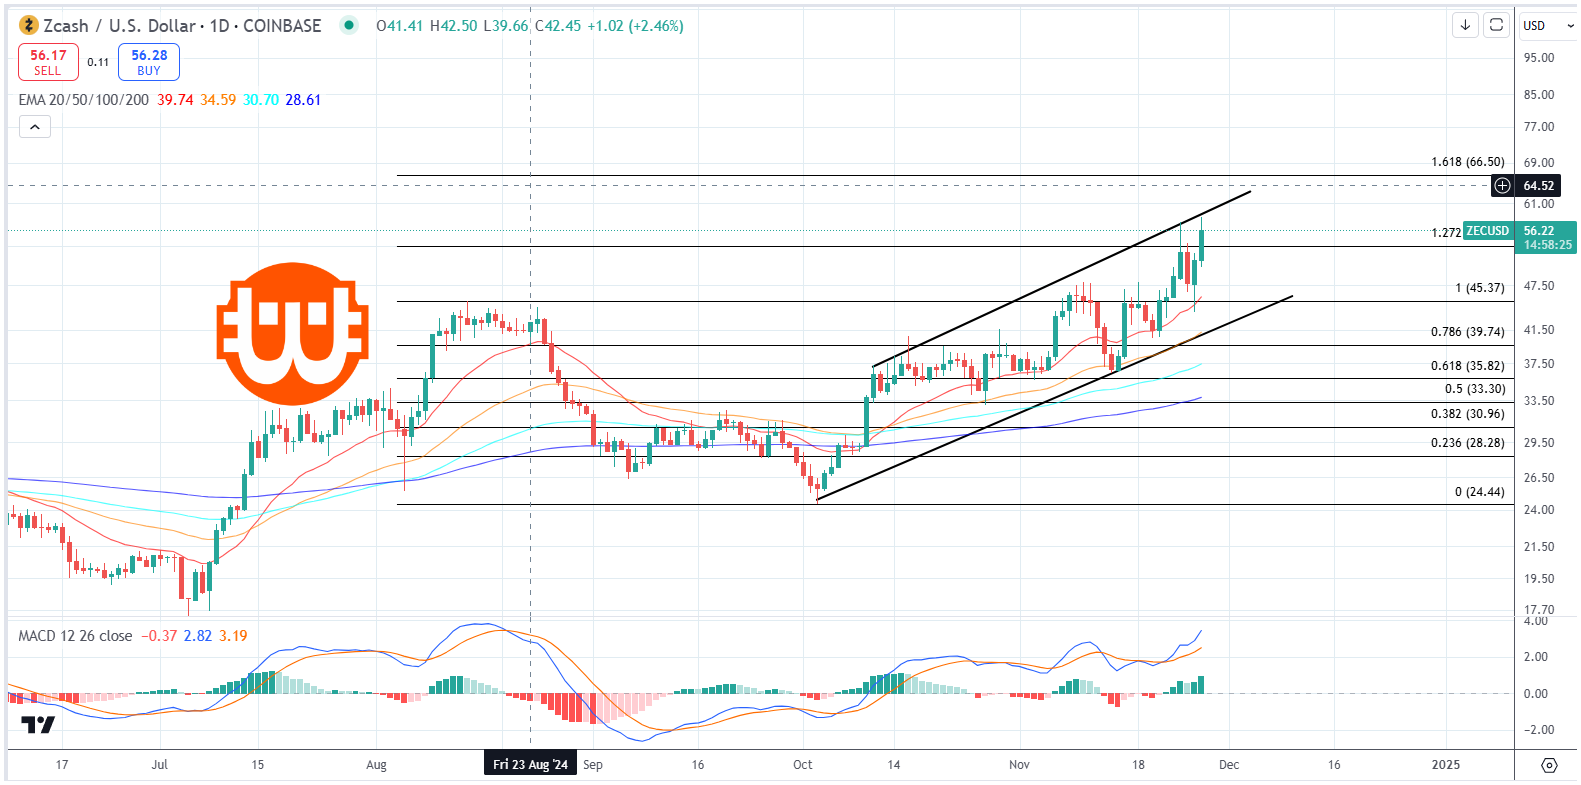Screen dimensions: 1581x785
Task: Click the MACD histogram value -0.37
Action: click(x=159, y=636)
